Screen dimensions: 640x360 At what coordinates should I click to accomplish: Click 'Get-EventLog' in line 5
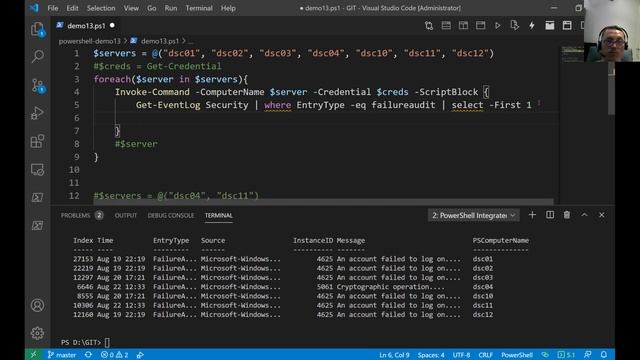coord(168,105)
